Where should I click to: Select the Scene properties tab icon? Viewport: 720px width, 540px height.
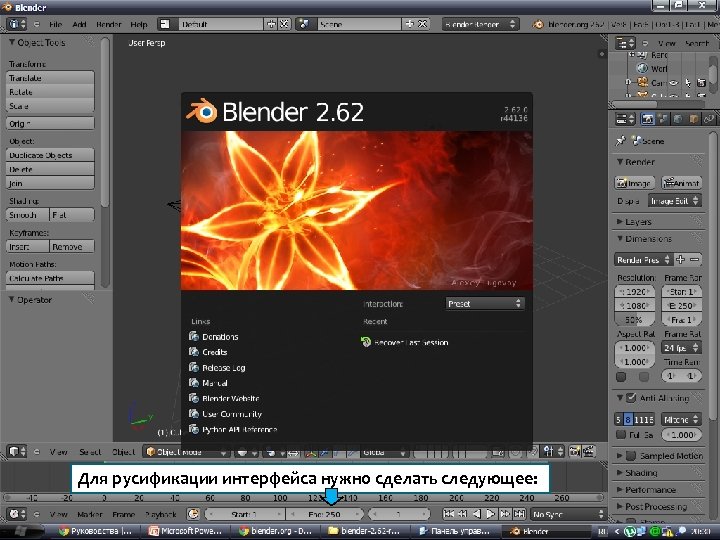(663, 119)
